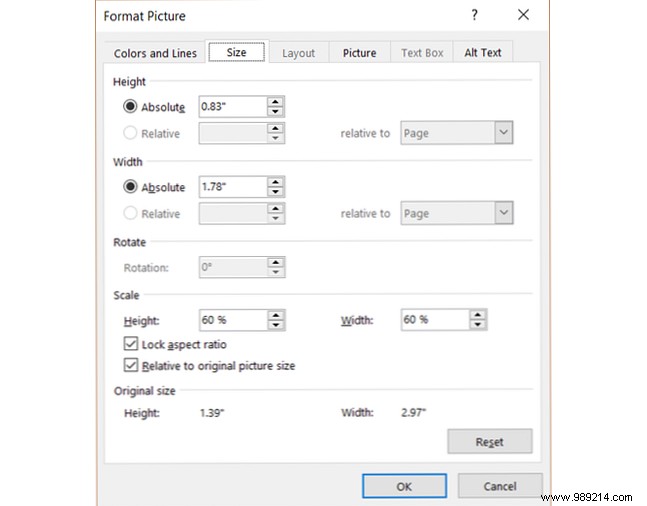
Task: Toggle Lock aspect ratio checkbox
Action: pos(131,343)
